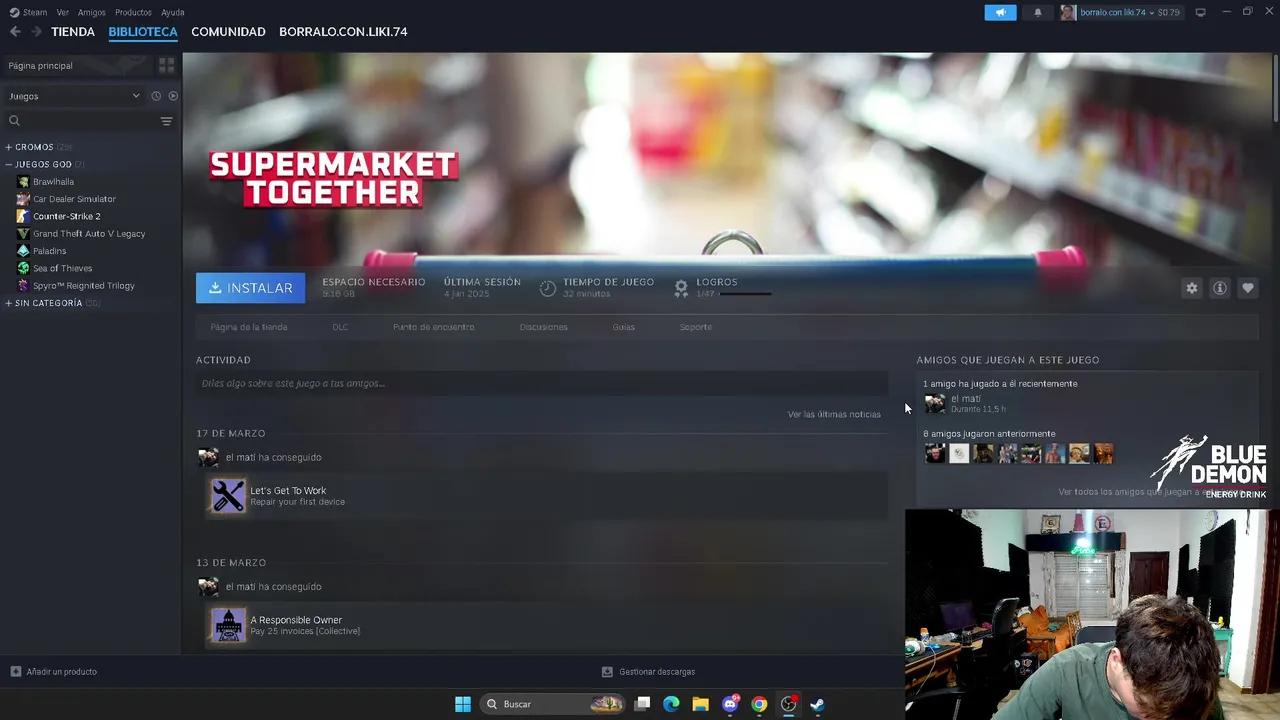Click the megaphone announcements icon

1000,12
